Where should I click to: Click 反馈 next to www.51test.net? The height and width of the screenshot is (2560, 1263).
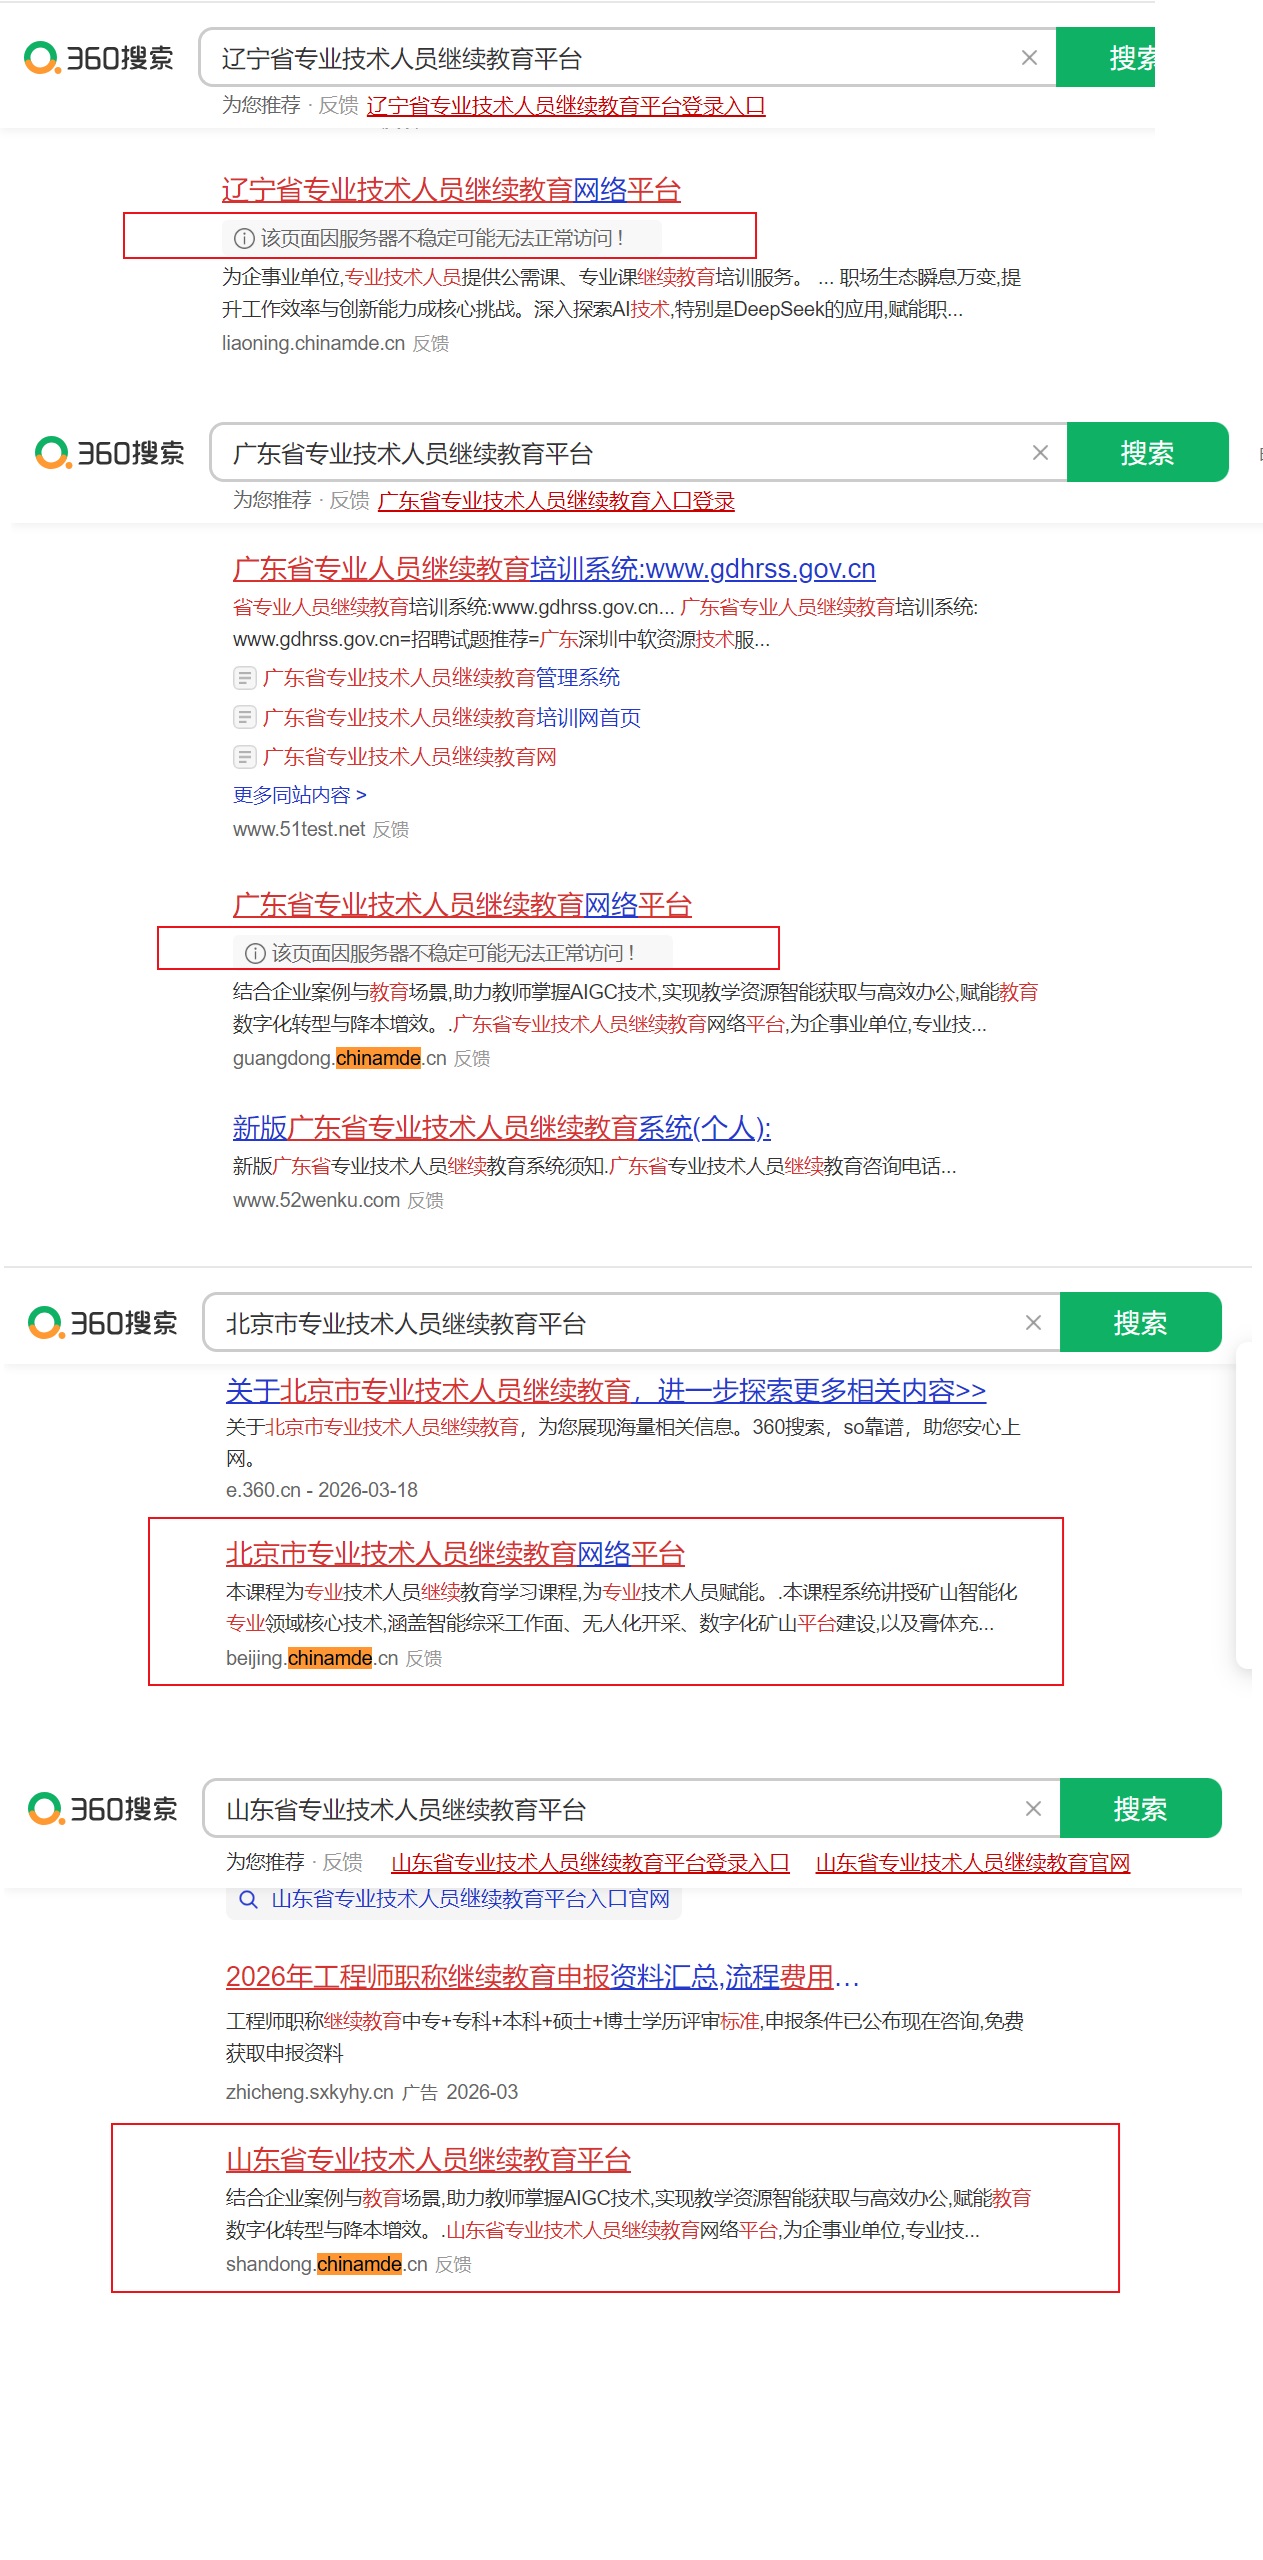[391, 830]
